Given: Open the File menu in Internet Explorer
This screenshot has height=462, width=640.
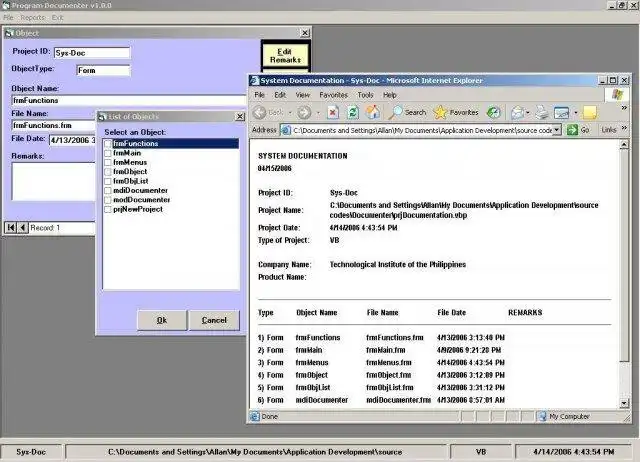Looking at the screenshot, I should tap(260, 95).
